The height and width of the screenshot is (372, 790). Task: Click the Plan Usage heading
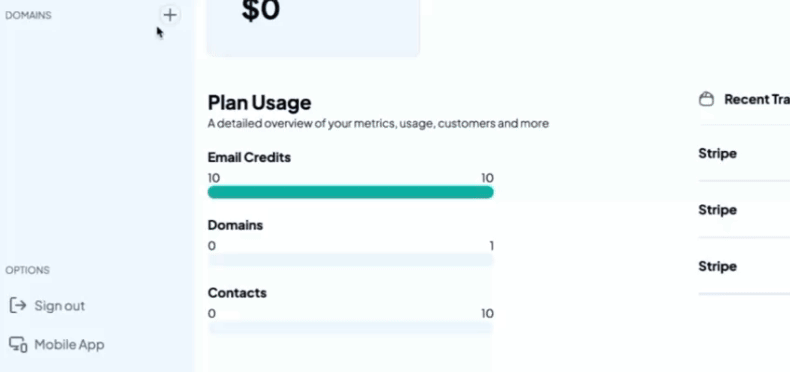point(259,102)
